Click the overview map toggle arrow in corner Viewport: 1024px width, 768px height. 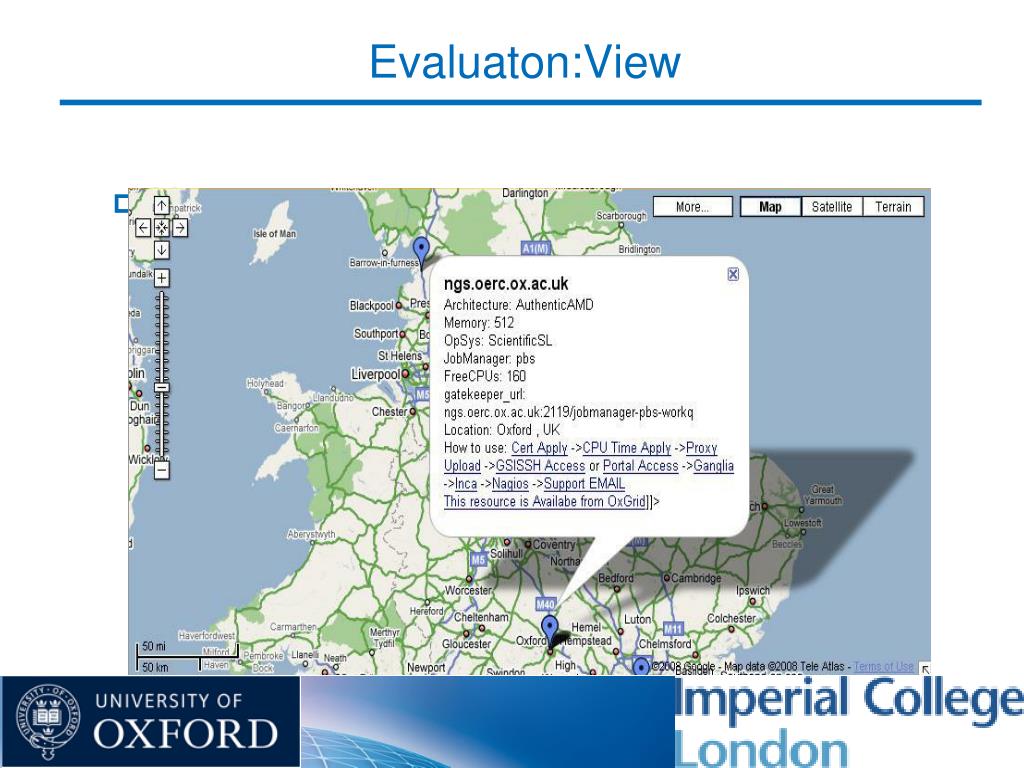925,669
